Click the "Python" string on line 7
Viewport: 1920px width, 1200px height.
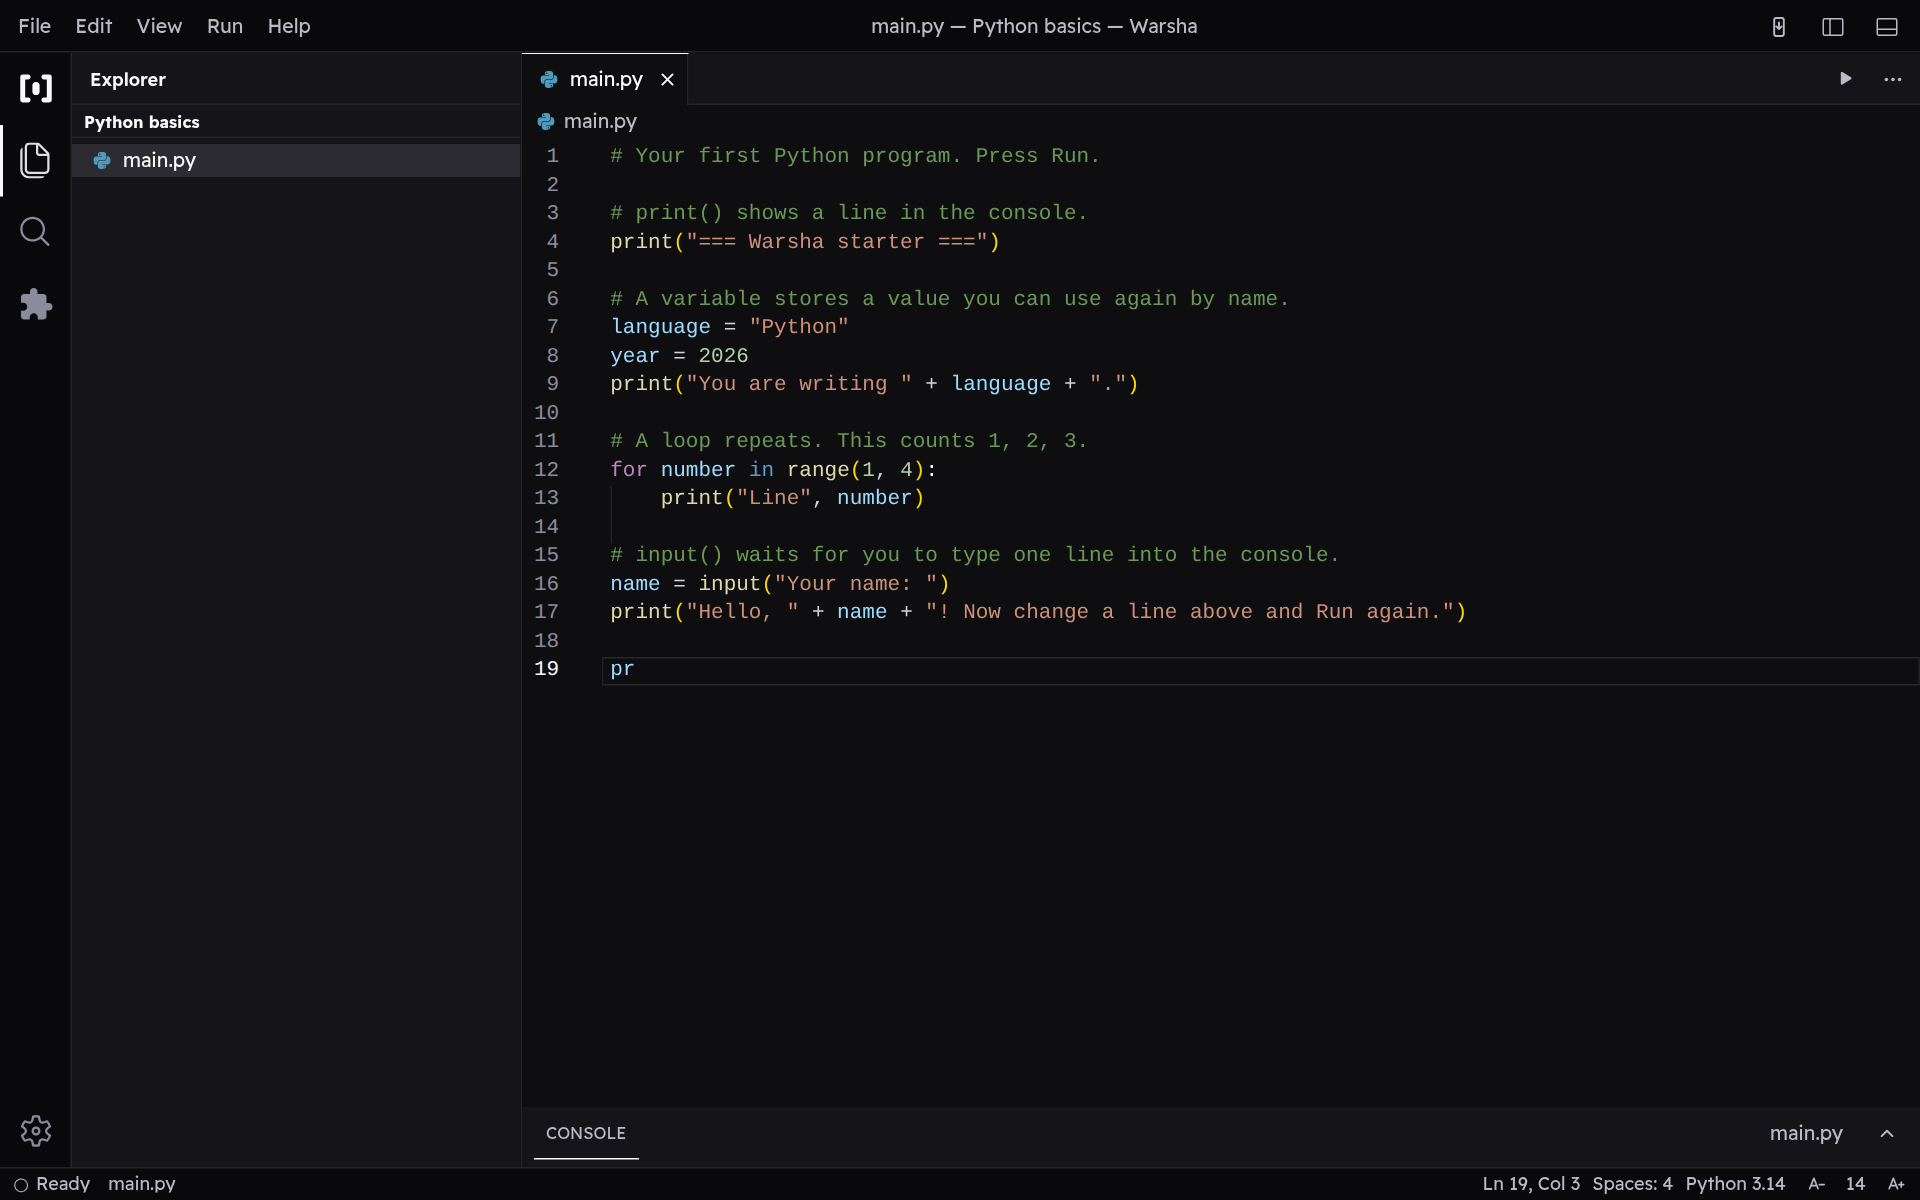(799, 327)
